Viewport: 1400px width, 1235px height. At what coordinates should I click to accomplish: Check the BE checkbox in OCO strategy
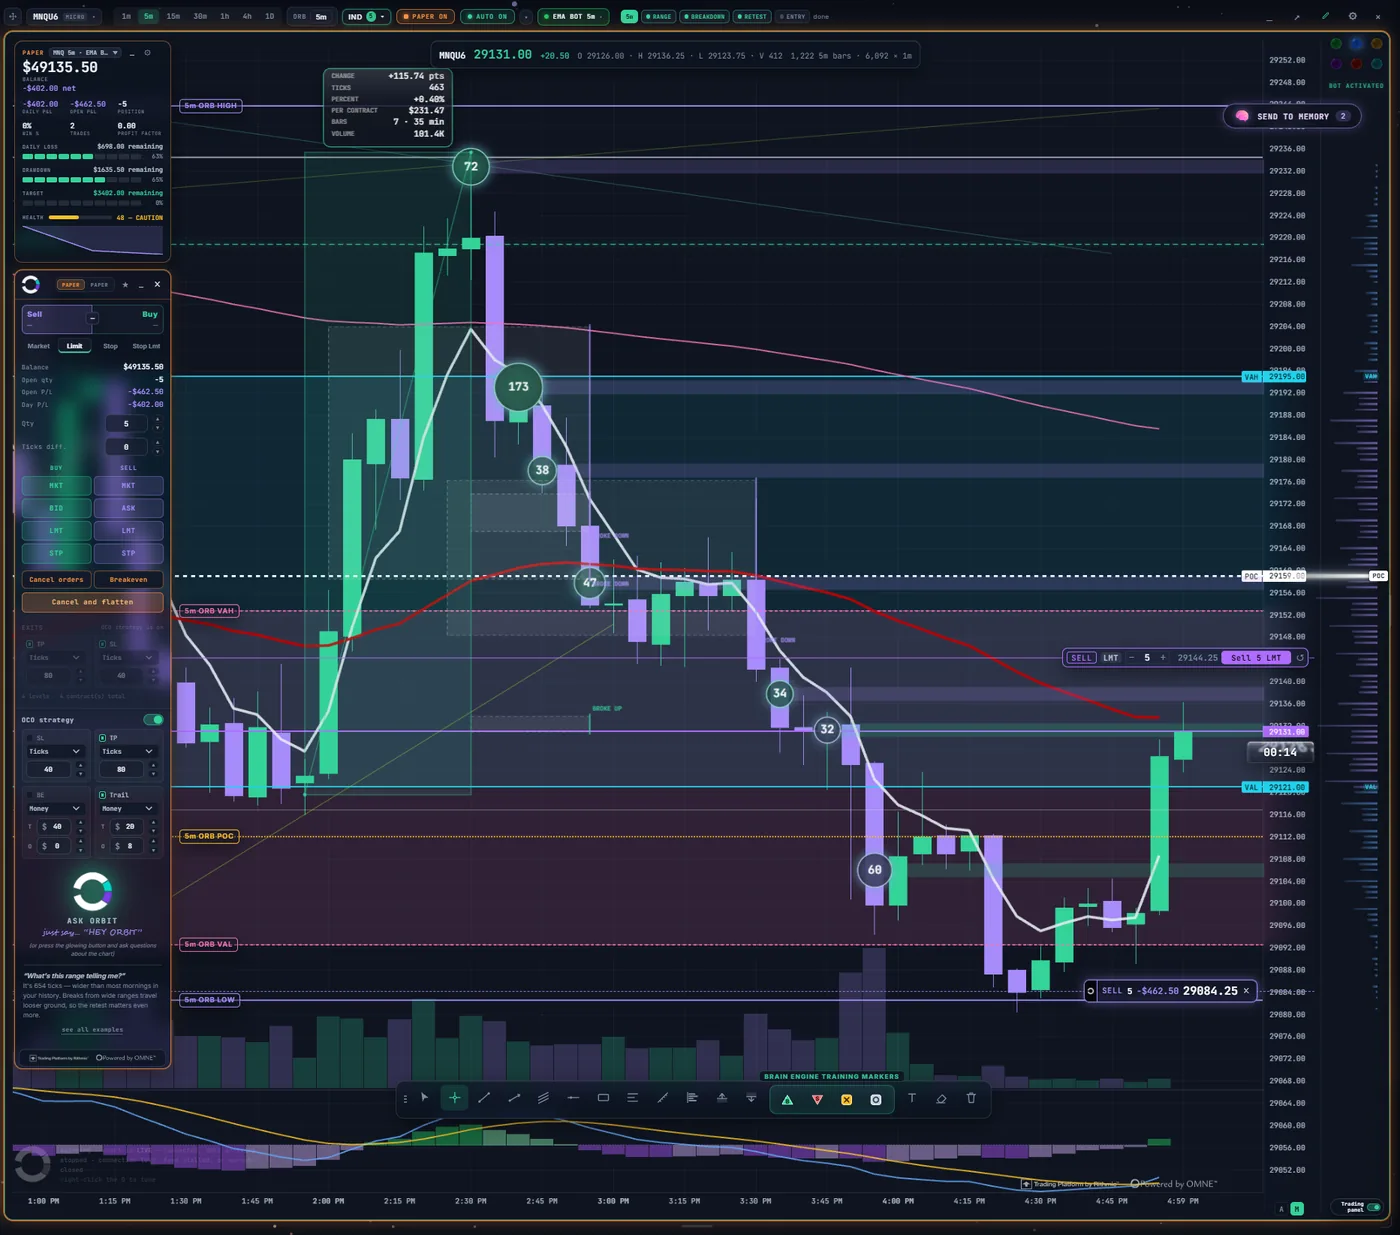pos(29,795)
